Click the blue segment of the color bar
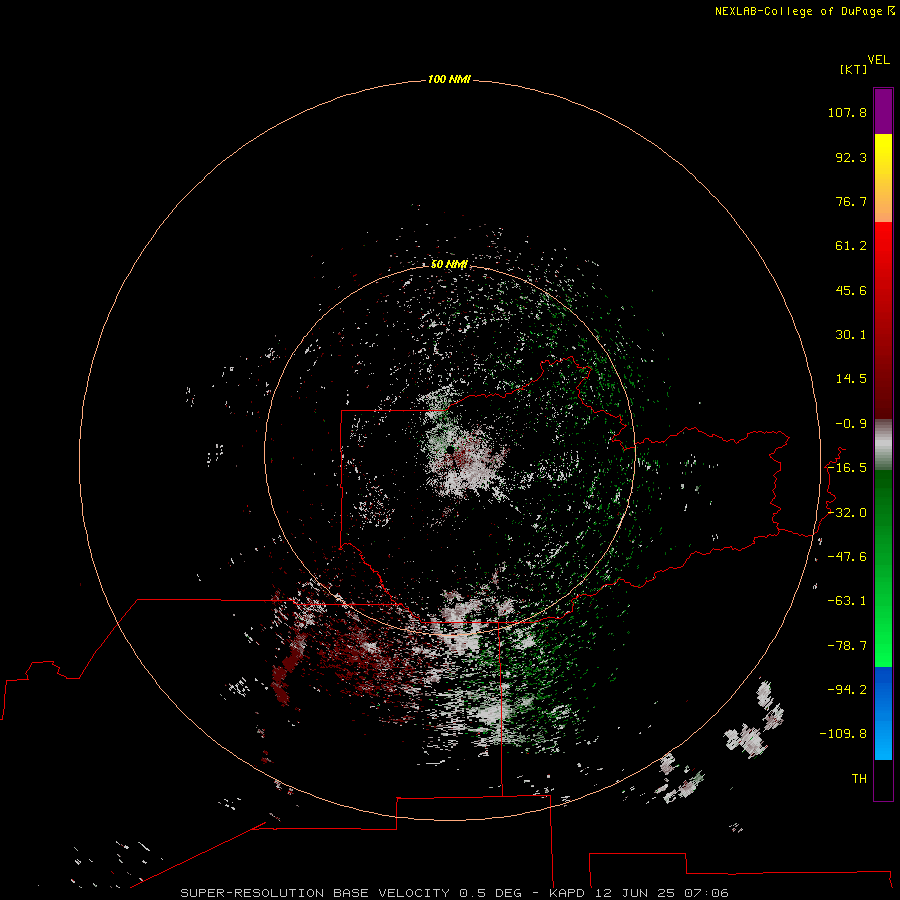 [x=883, y=713]
